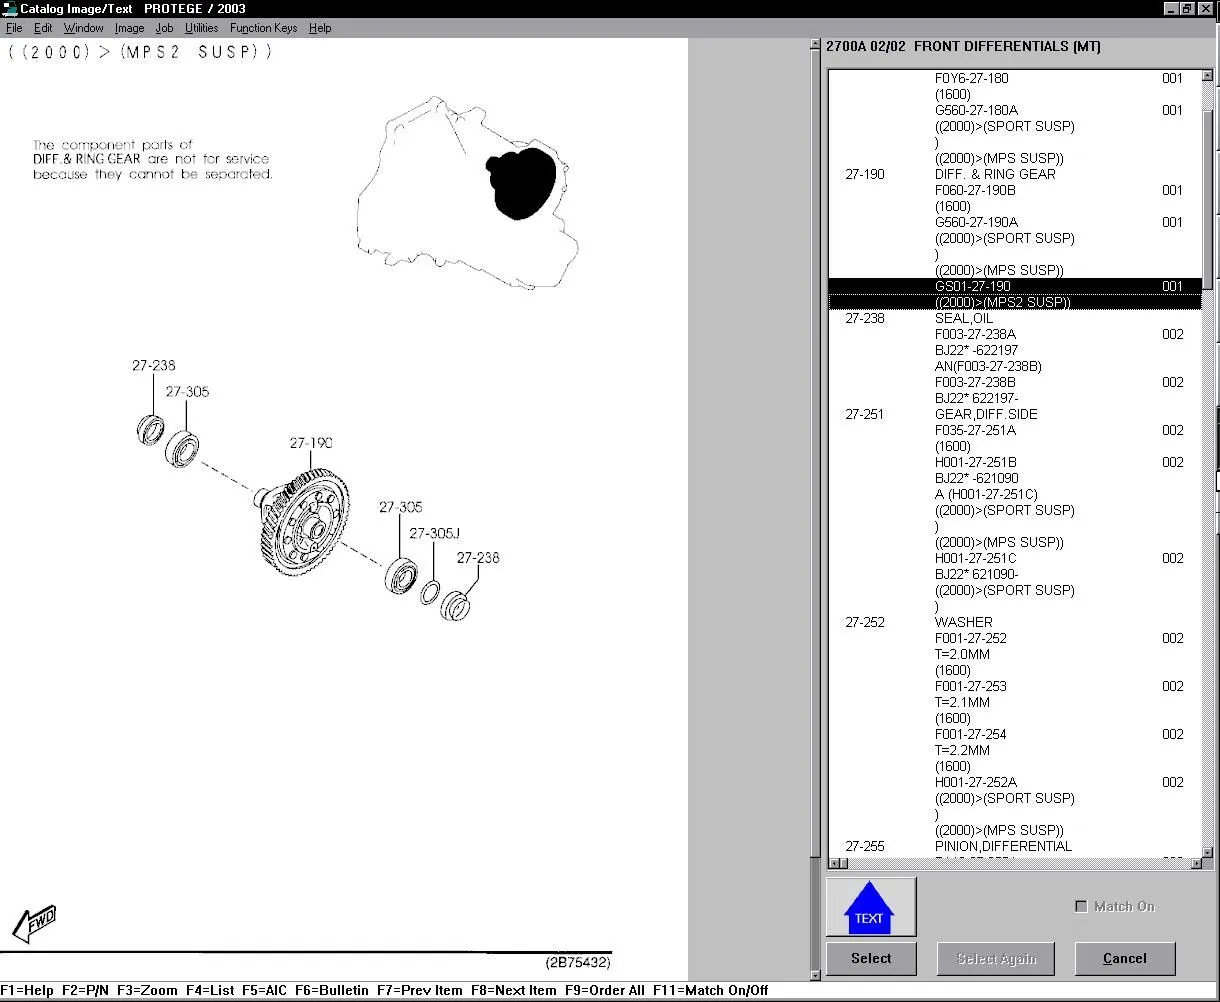Select part number F060-27-190B

(975, 190)
